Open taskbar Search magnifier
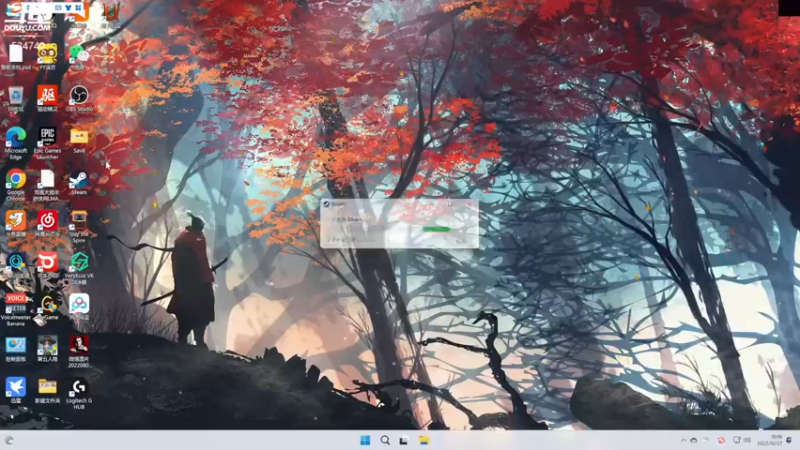800x450 pixels. (x=385, y=440)
